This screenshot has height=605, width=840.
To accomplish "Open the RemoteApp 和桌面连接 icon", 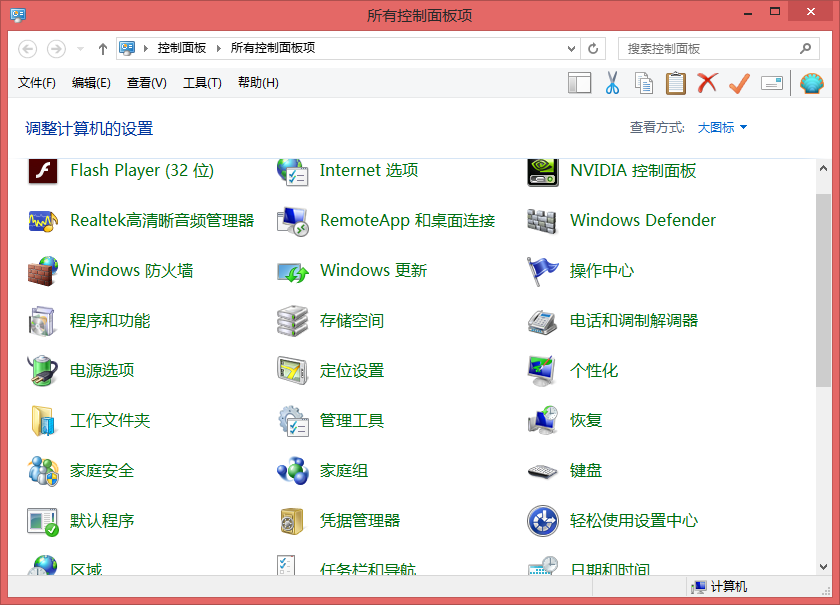I will pyautogui.click(x=292, y=221).
